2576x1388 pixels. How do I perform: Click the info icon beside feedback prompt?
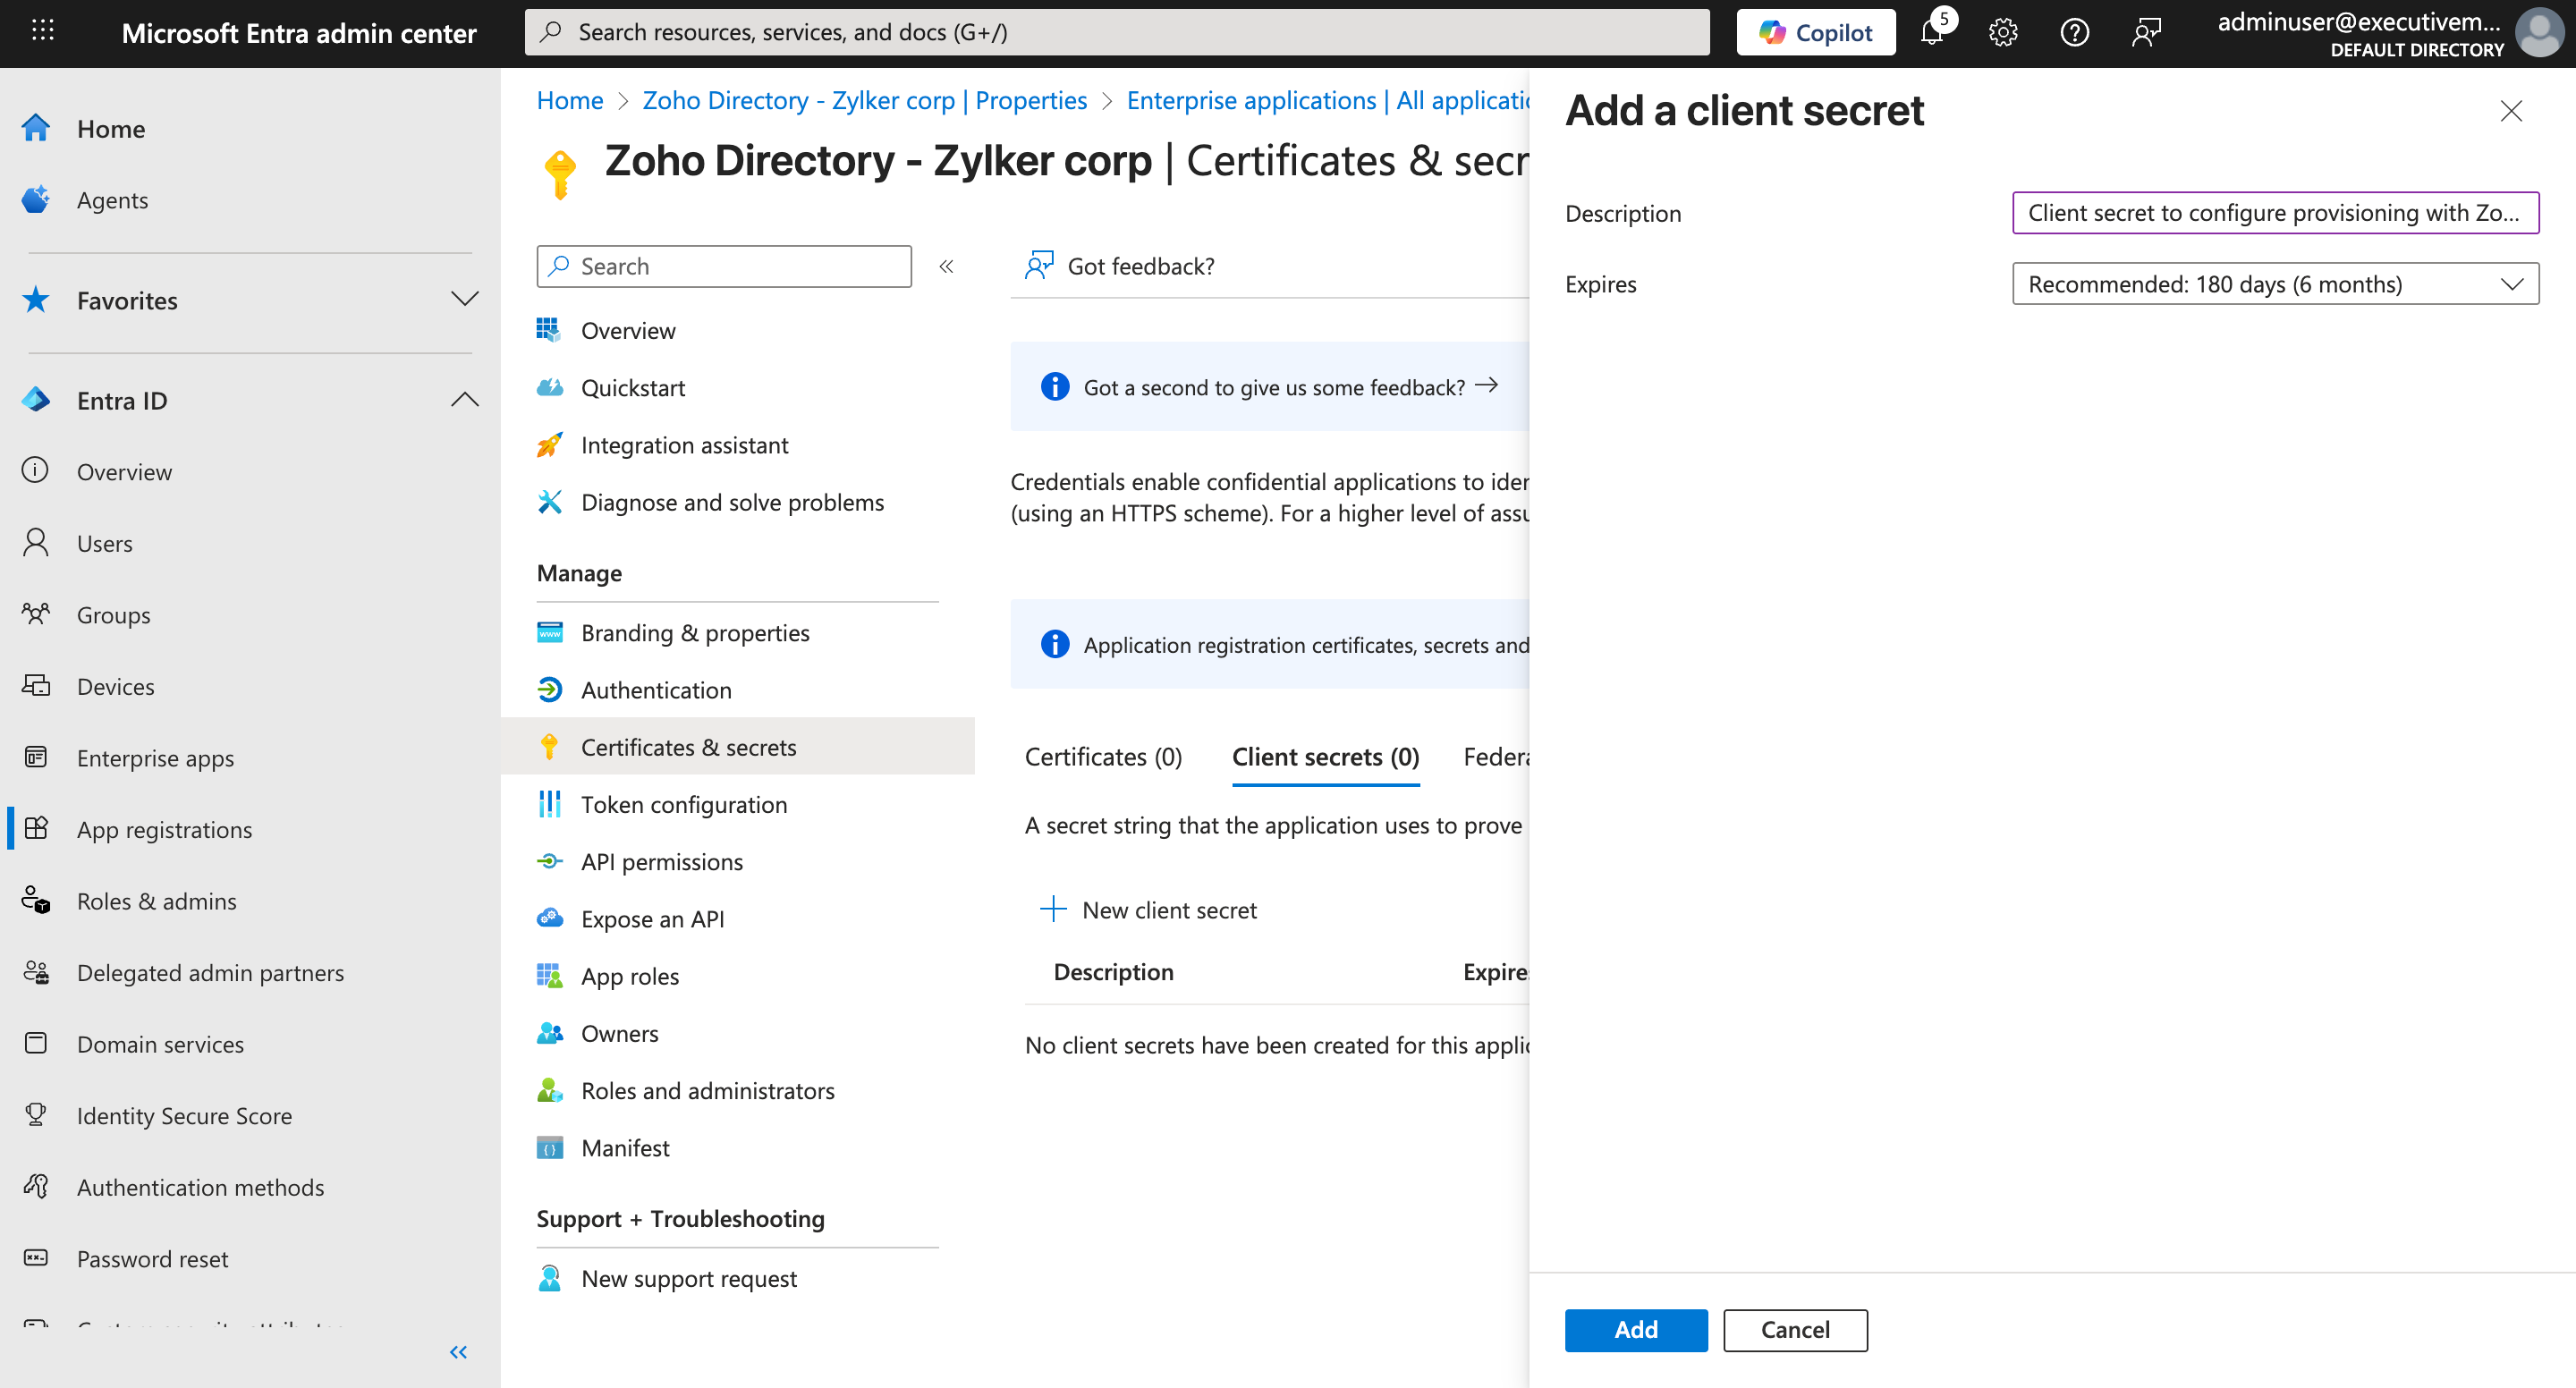click(x=1054, y=387)
